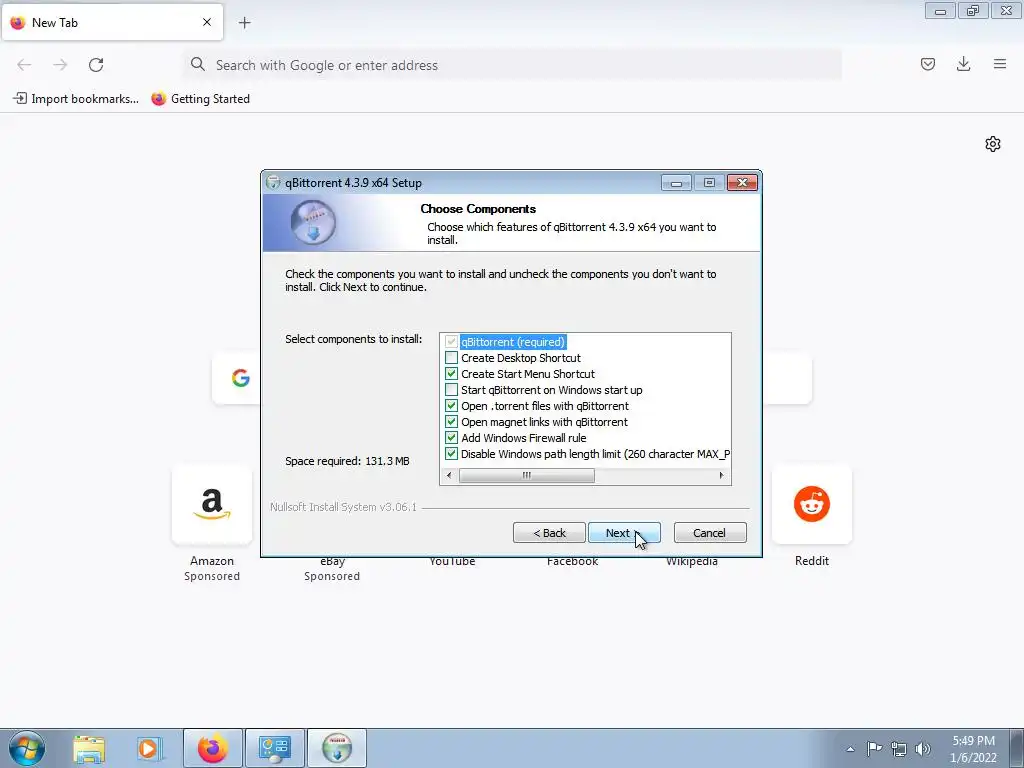This screenshot has width=1024, height=768.
Task: Click the Firefox address bar
Action: tap(513, 65)
